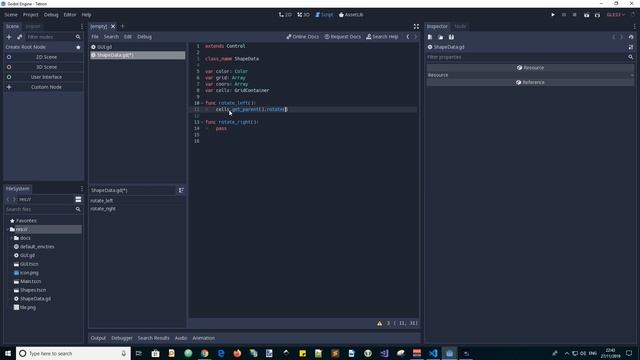Click the Stop button in the top bar
640x360 pixels.
pyautogui.click(x=574, y=15)
